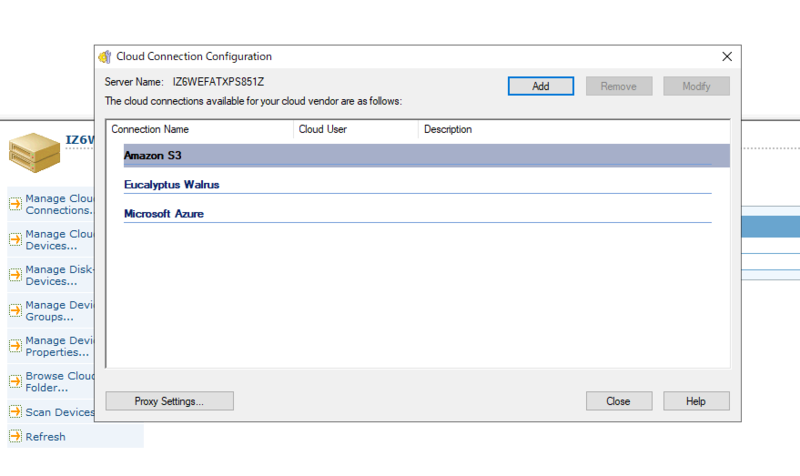Open Proxy Settings dialog

coord(169,401)
